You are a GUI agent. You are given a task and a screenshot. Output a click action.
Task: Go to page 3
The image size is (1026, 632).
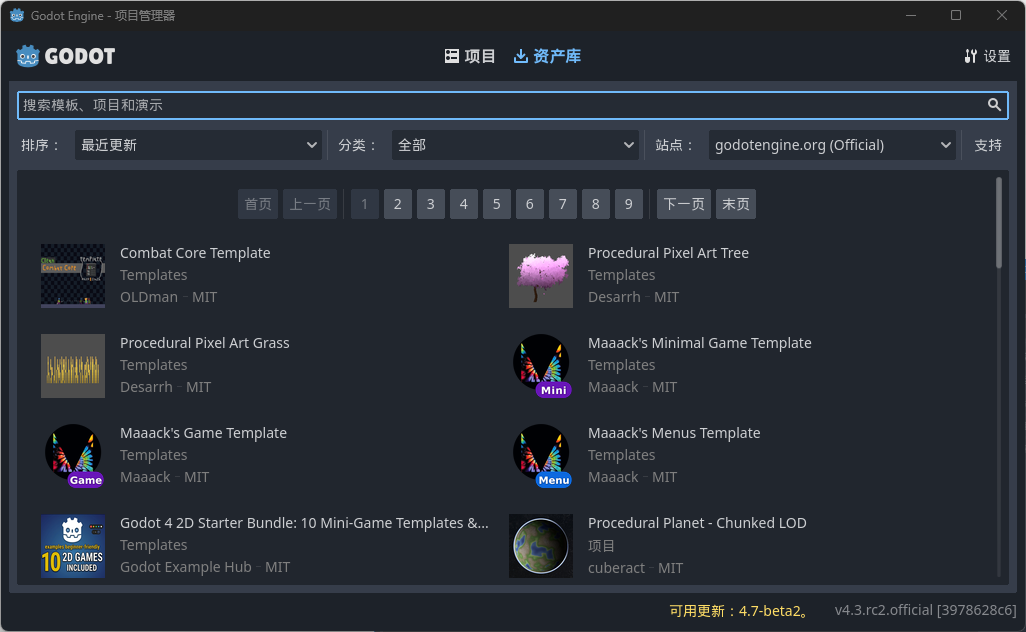point(431,204)
